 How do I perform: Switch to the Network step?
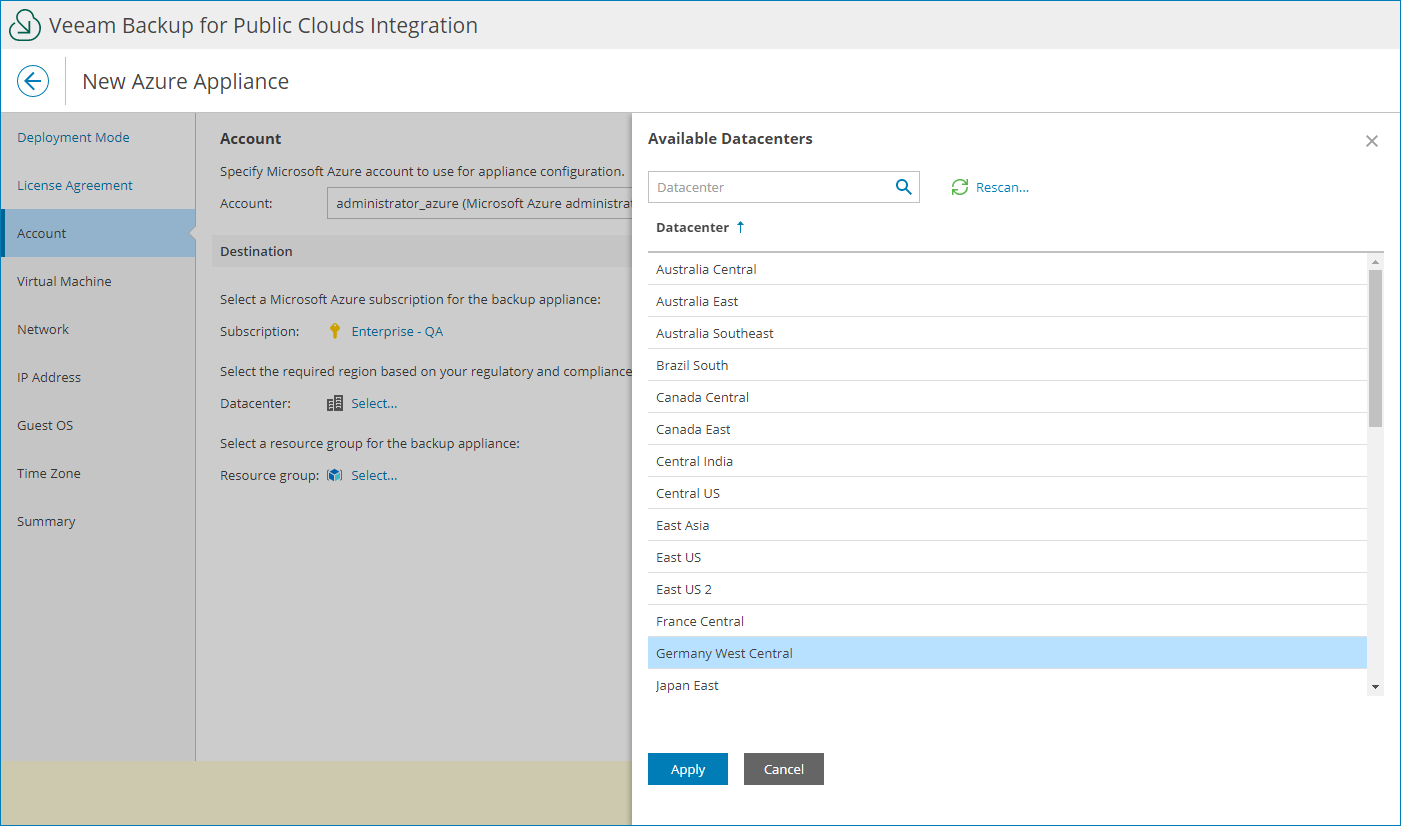pos(42,329)
